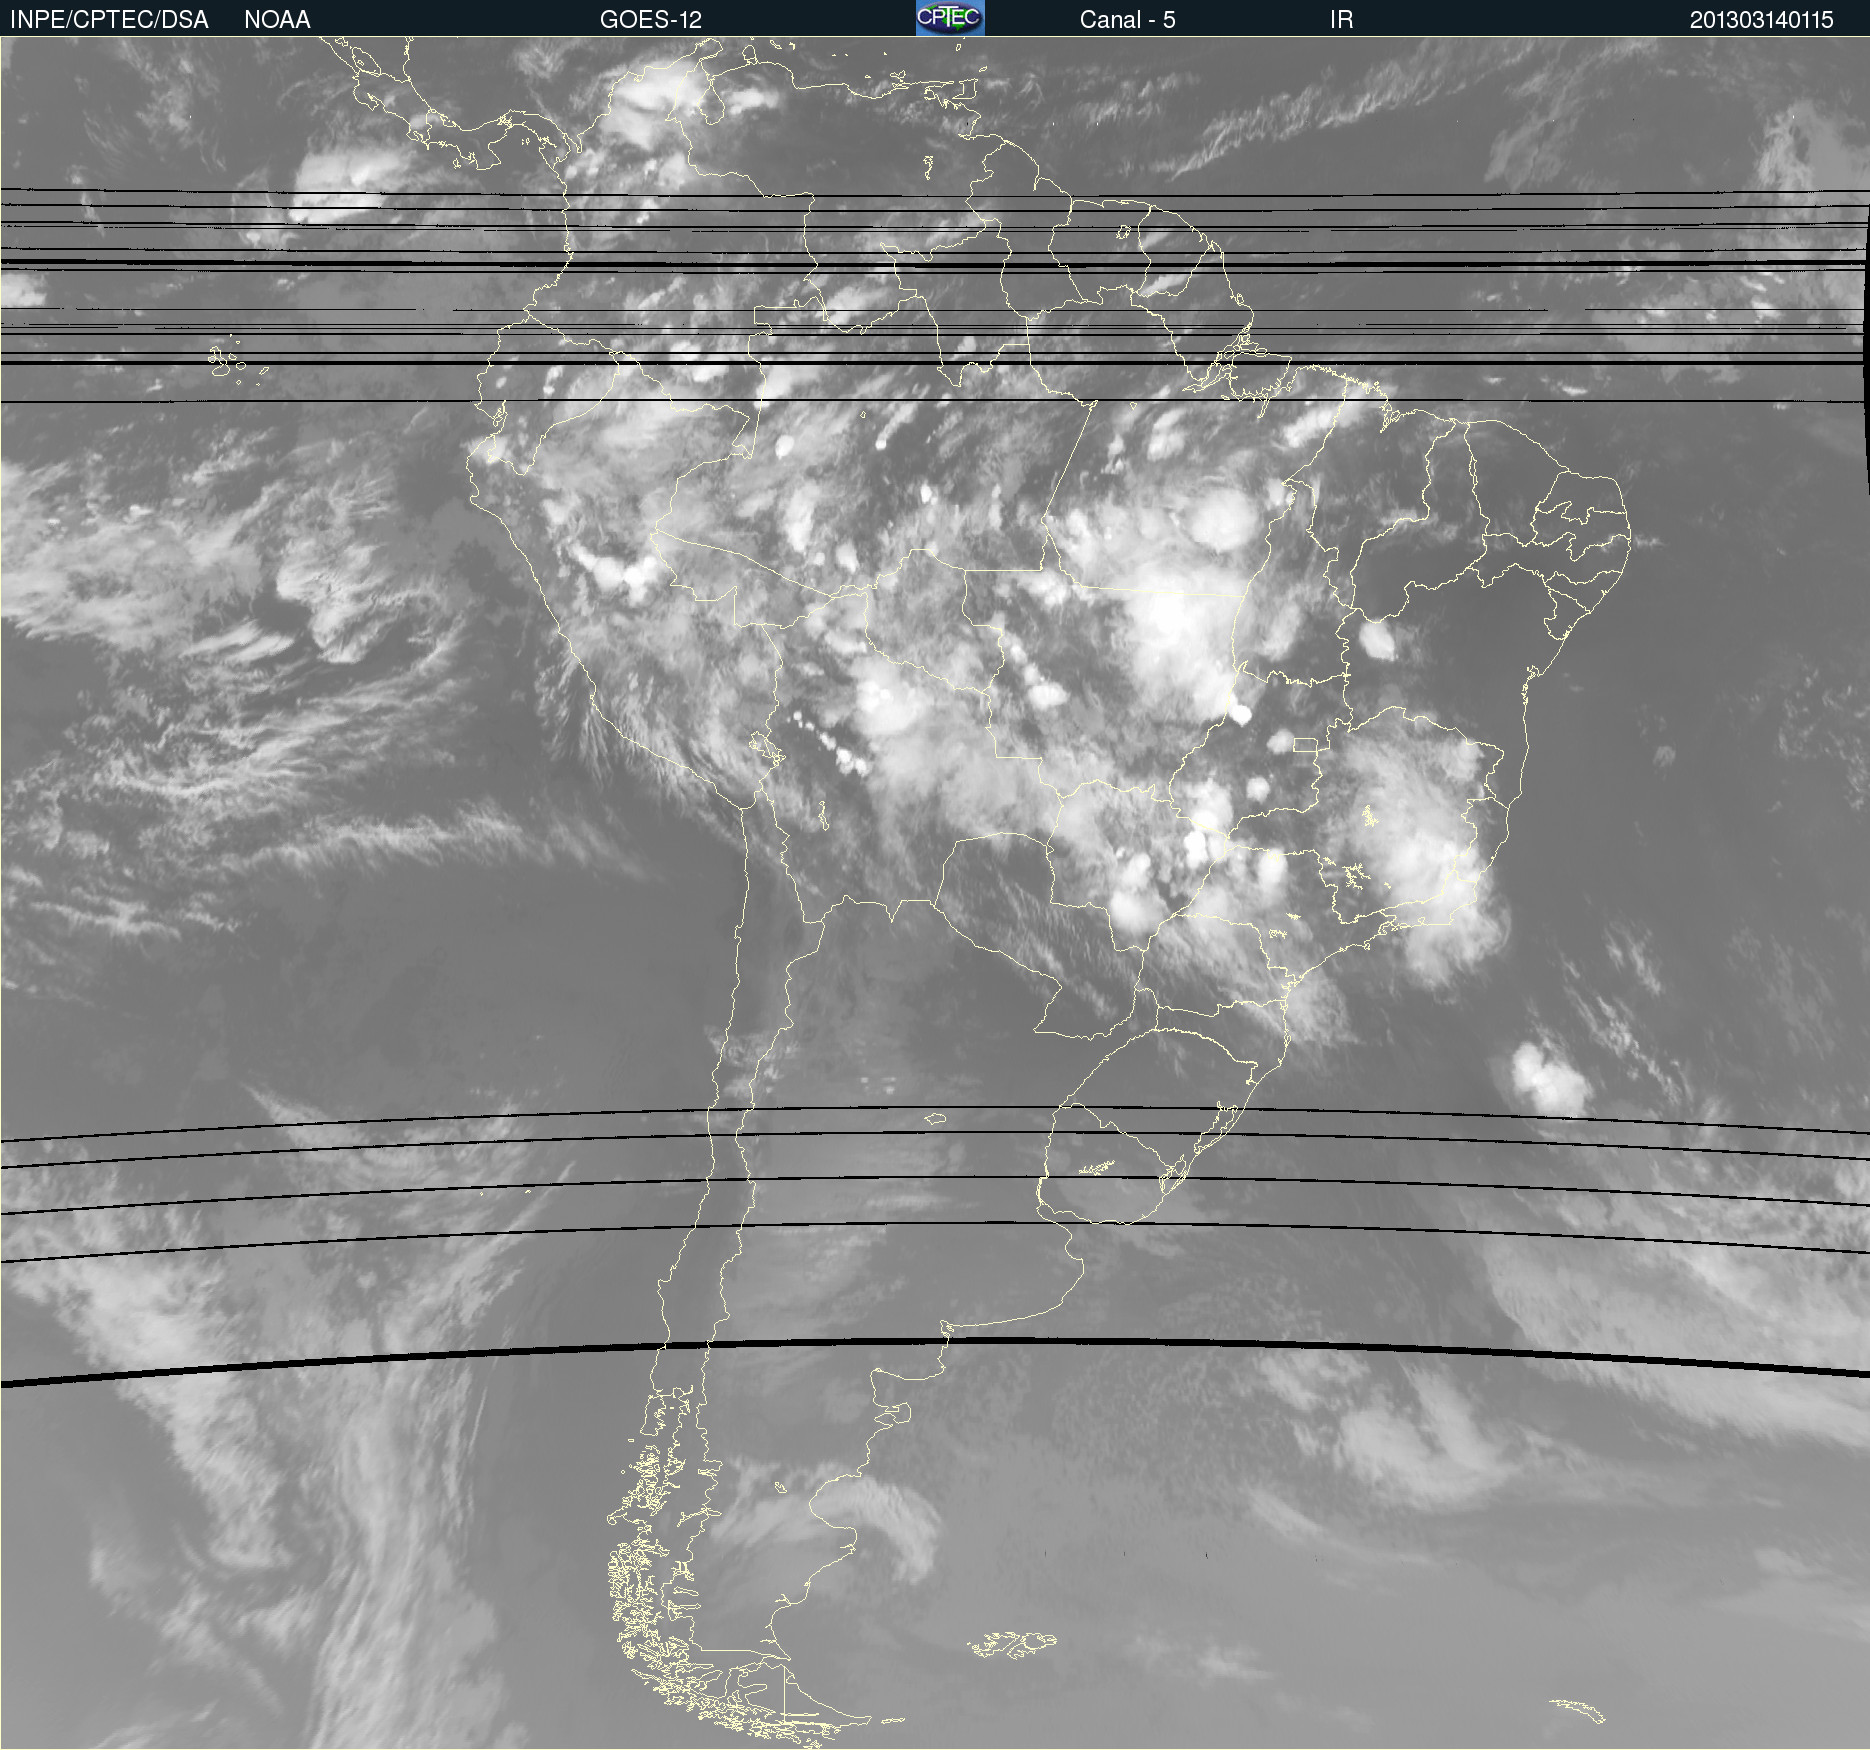This screenshot has height=1750, width=1870.
Task: Click the Canal - 5 label
Action: click(x=1127, y=20)
